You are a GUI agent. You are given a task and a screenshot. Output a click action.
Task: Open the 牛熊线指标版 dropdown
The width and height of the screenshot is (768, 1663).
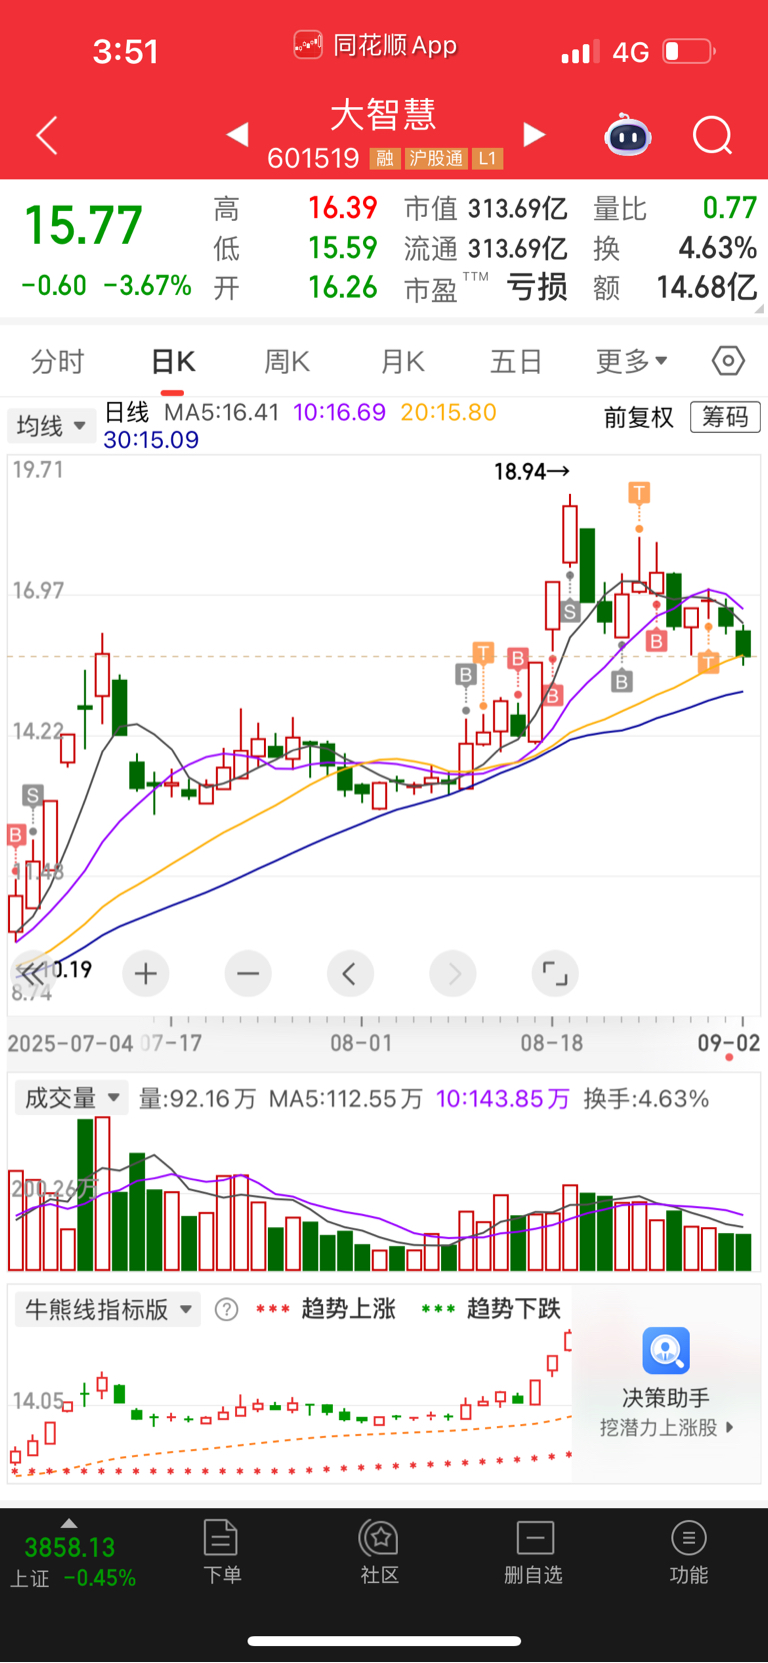[108, 1309]
